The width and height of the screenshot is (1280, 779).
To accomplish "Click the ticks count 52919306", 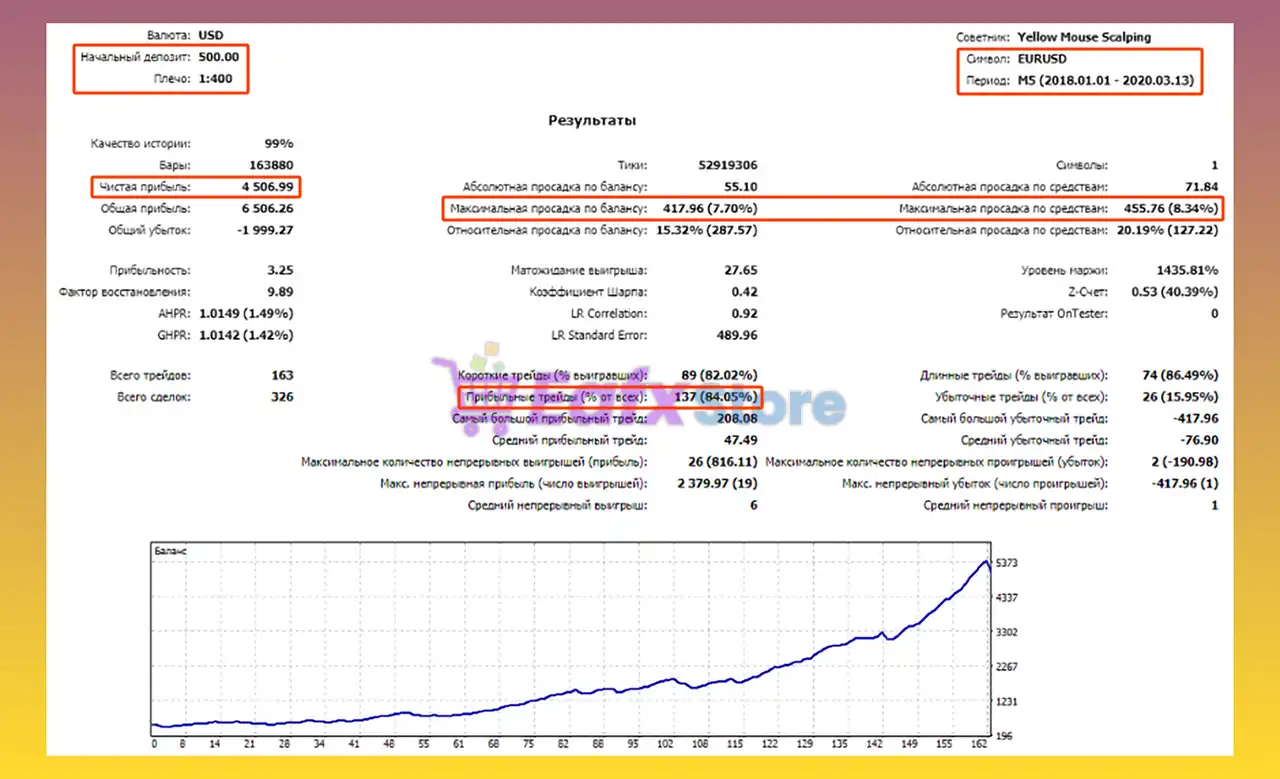I will tap(727, 166).
